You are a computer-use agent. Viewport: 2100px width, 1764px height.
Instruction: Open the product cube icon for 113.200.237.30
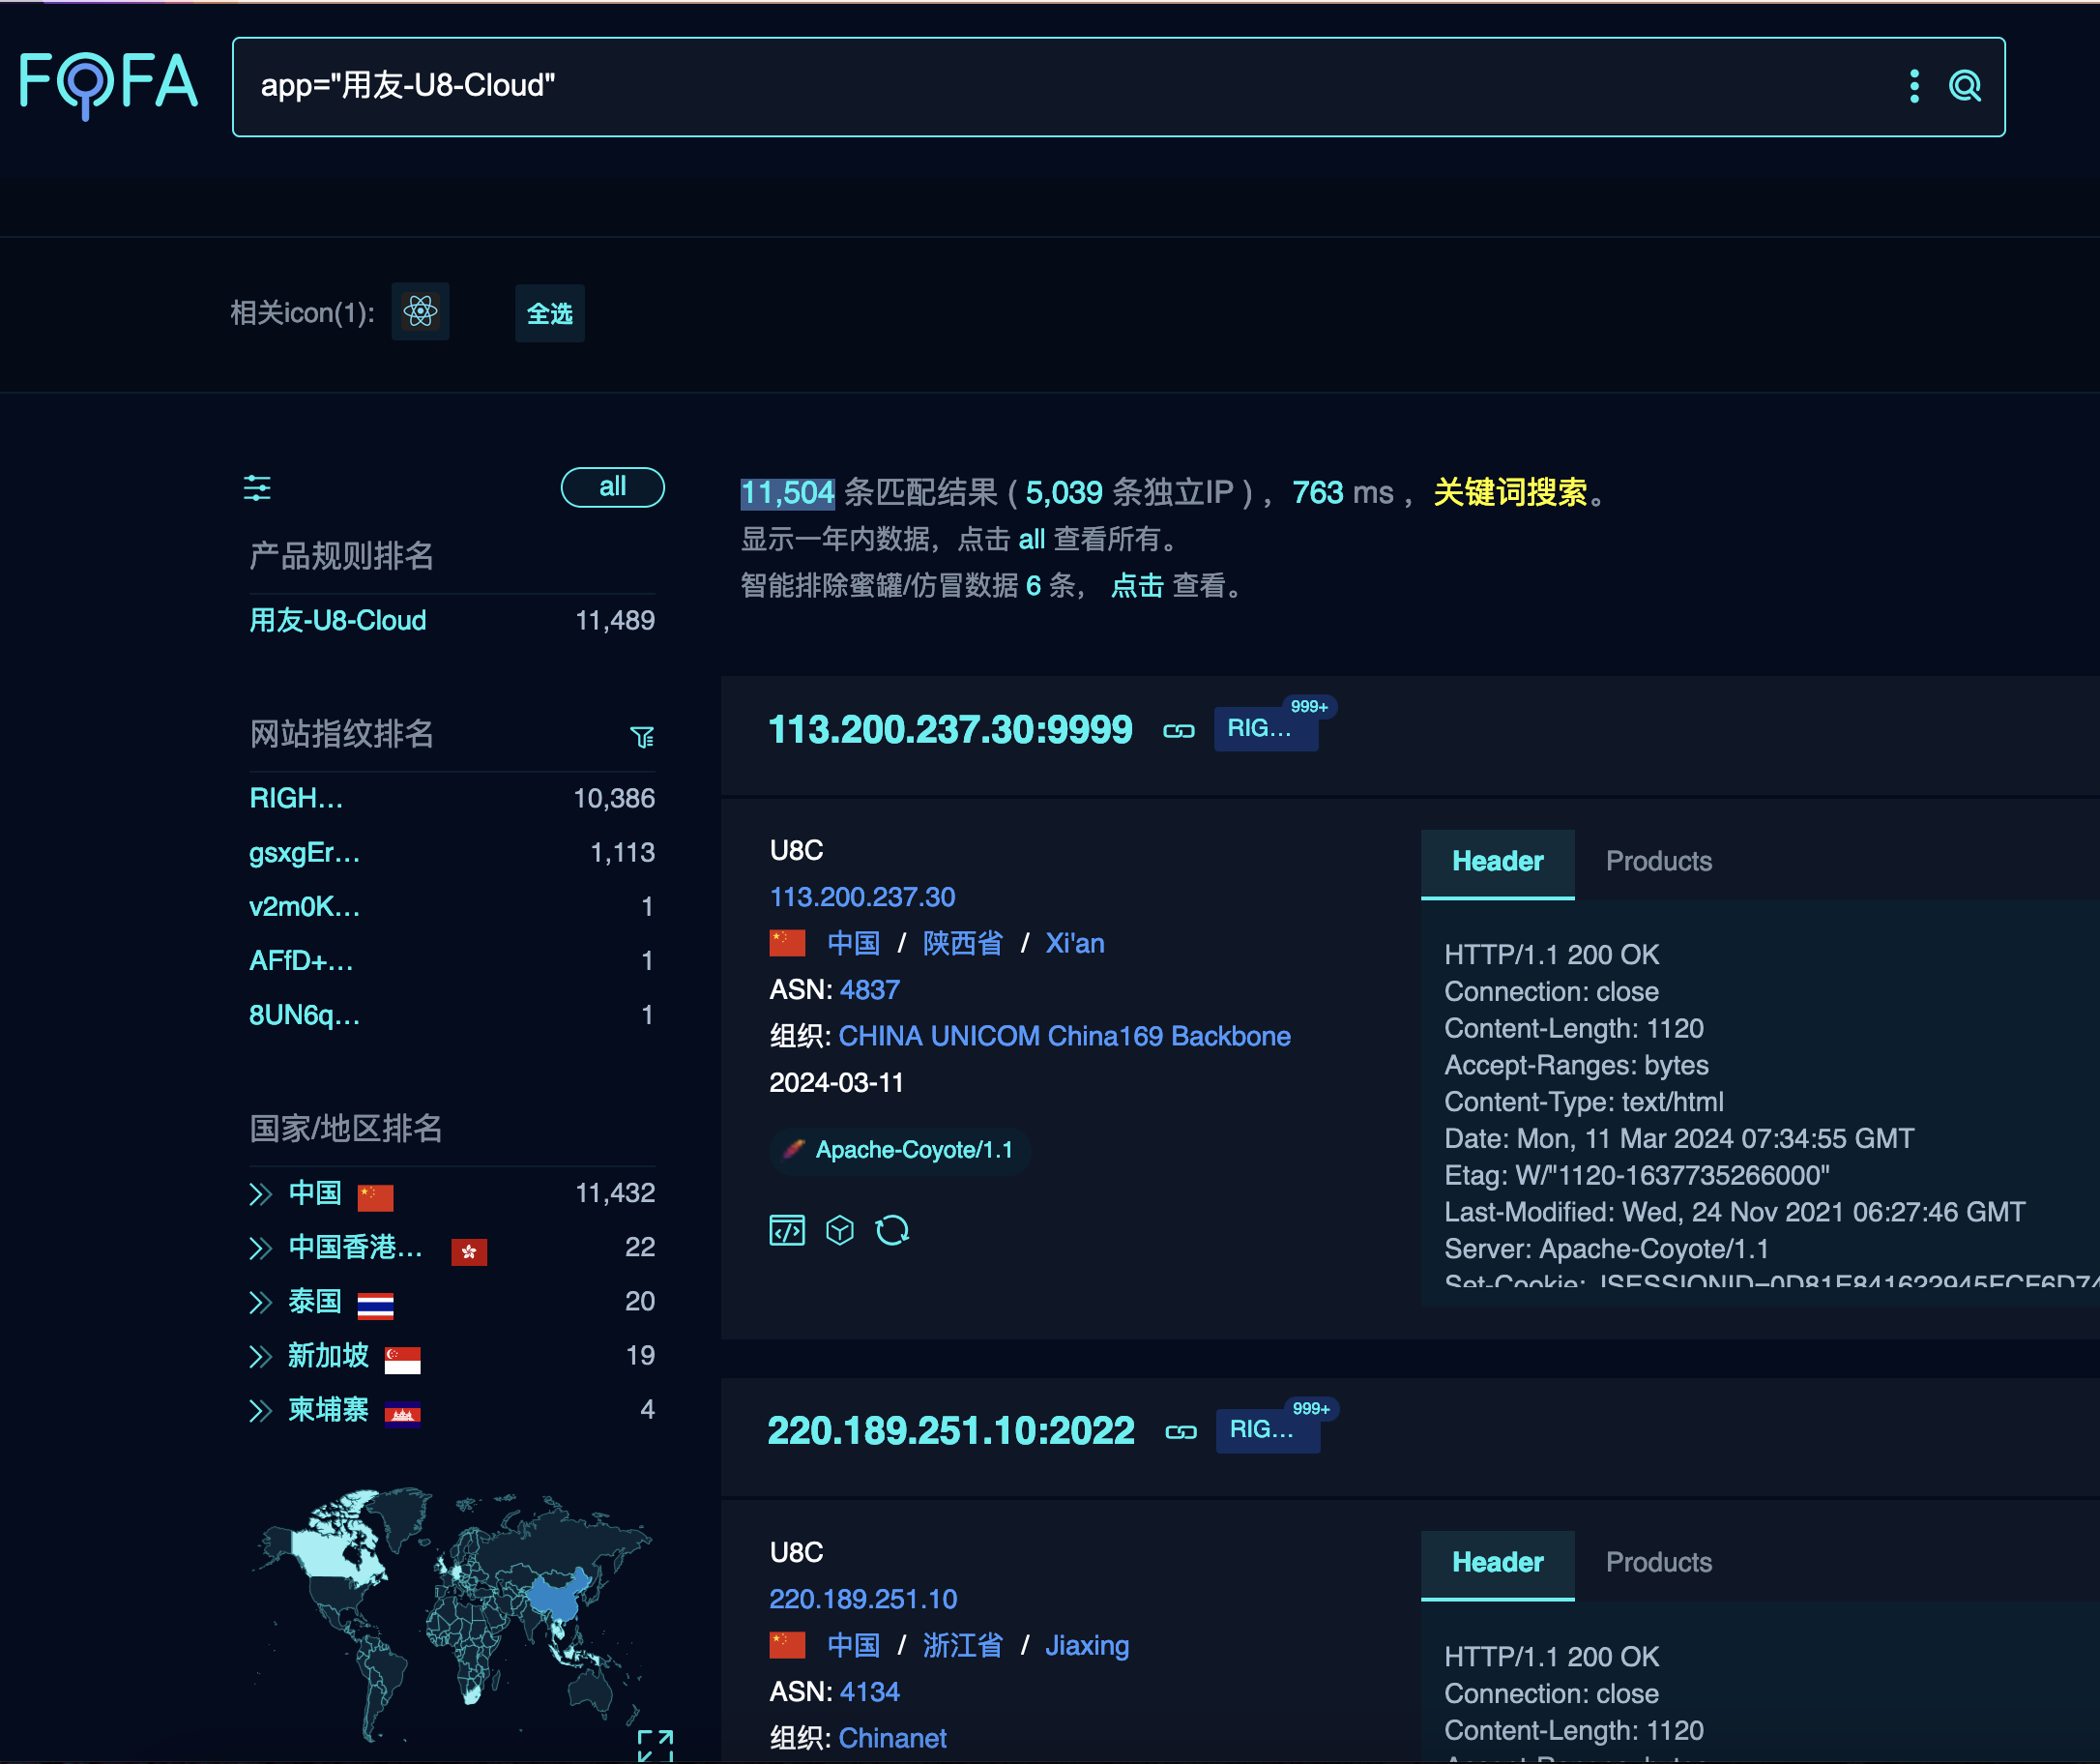click(840, 1229)
